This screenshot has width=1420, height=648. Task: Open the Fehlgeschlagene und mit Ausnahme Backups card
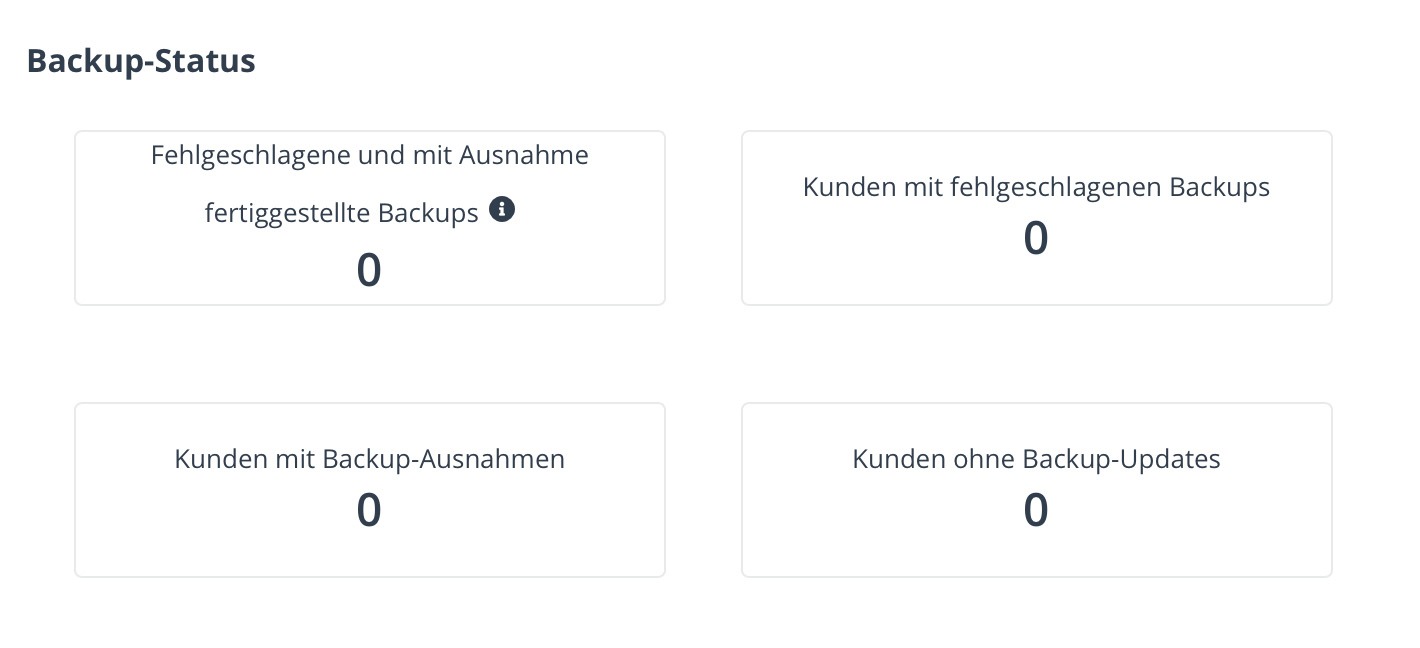[369, 217]
